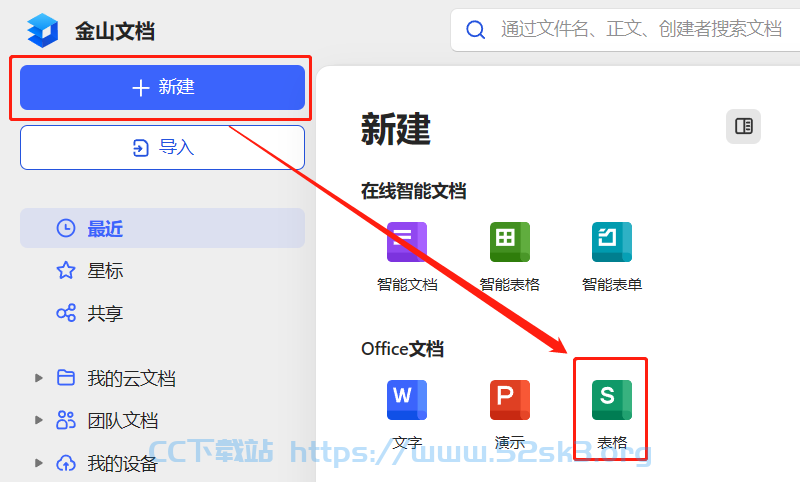Create a new Office 文字 document

pos(407,400)
